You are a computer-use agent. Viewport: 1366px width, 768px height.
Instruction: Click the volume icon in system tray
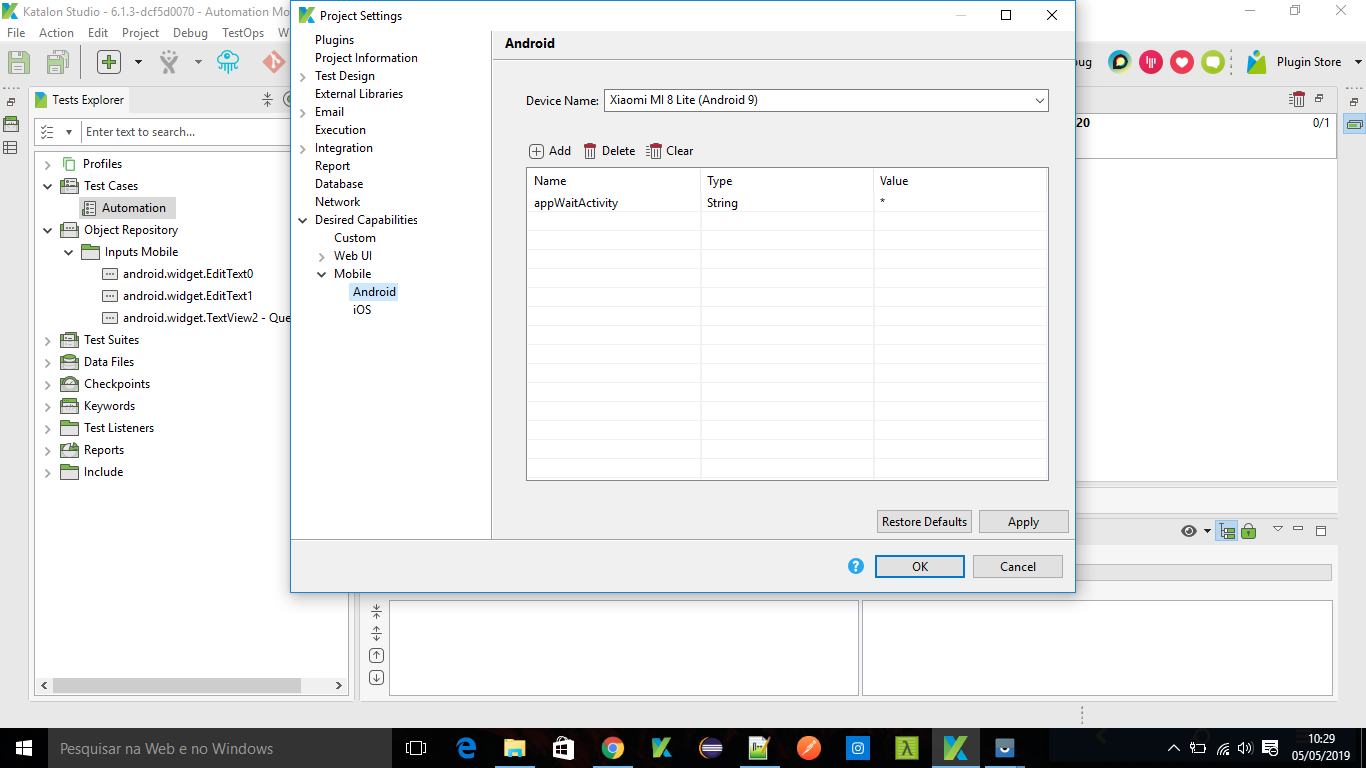pos(1245,748)
